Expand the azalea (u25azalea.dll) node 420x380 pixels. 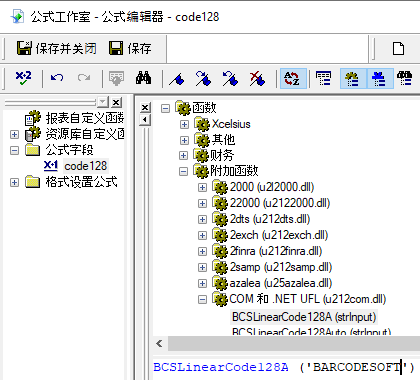coord(202,283)
